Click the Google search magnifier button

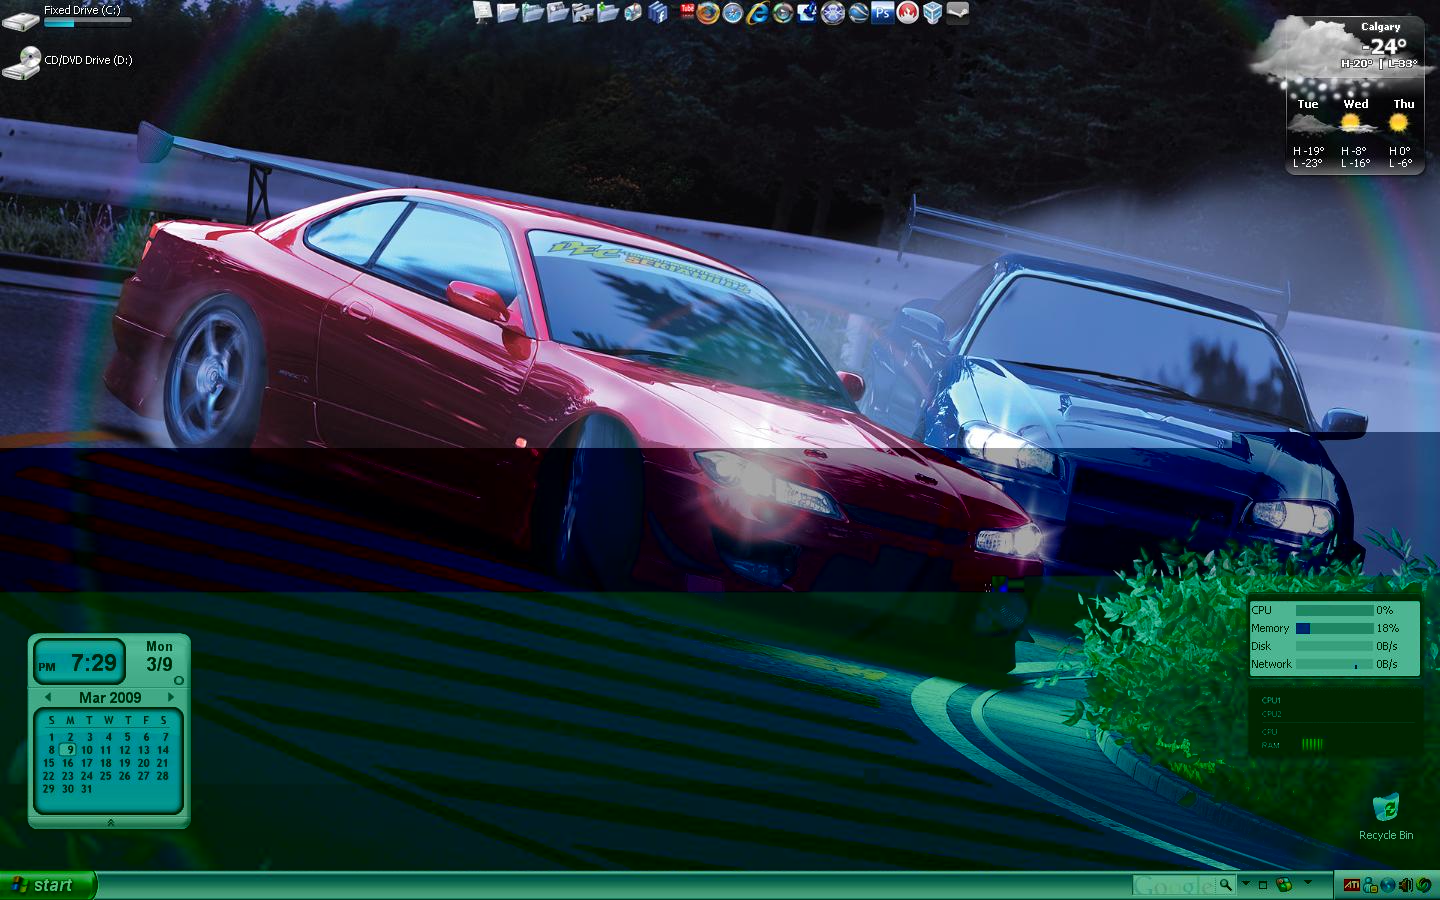point(1225,885)
